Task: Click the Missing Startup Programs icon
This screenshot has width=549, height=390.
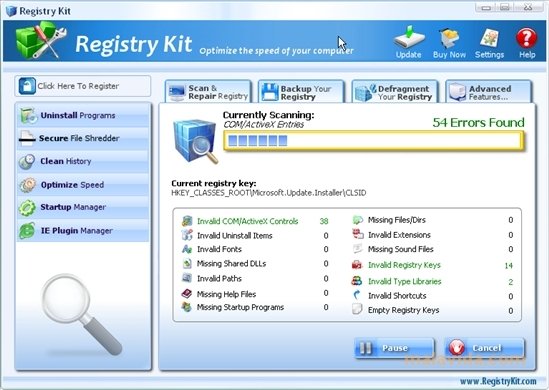Action: click(x=186, y=307)
